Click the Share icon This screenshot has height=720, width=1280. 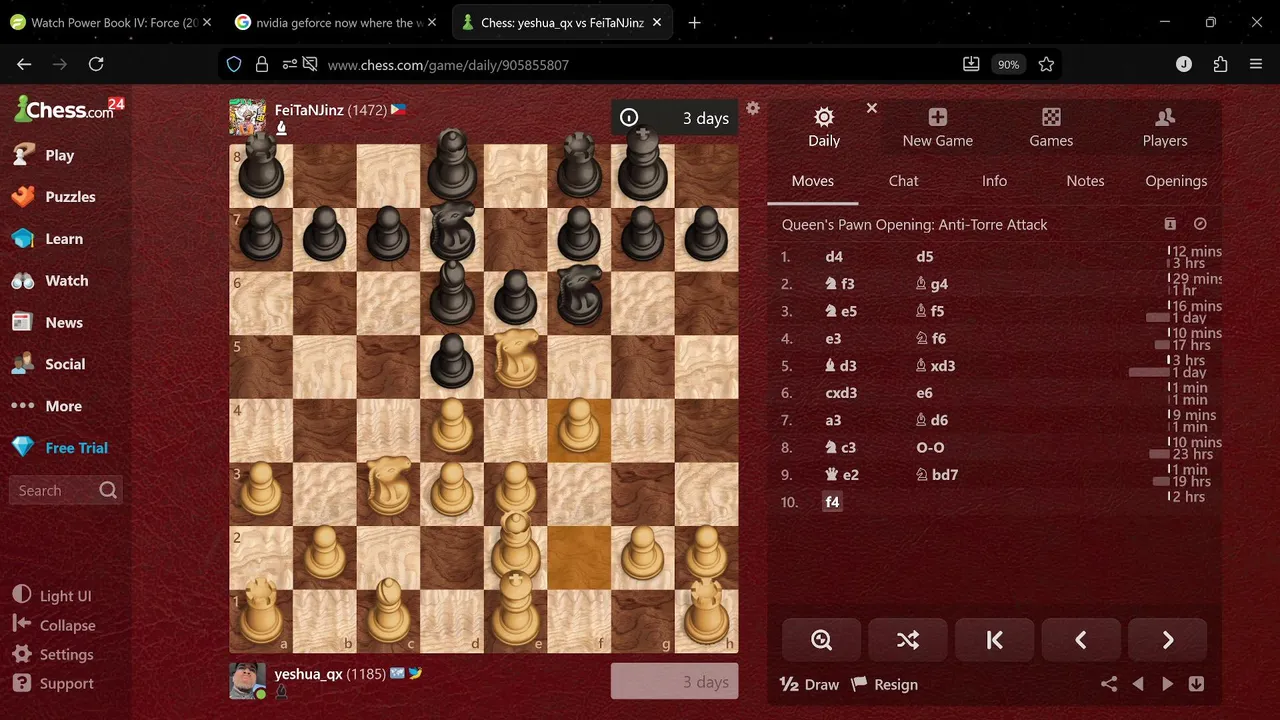pyautogui.click(x=1109, y=685)
